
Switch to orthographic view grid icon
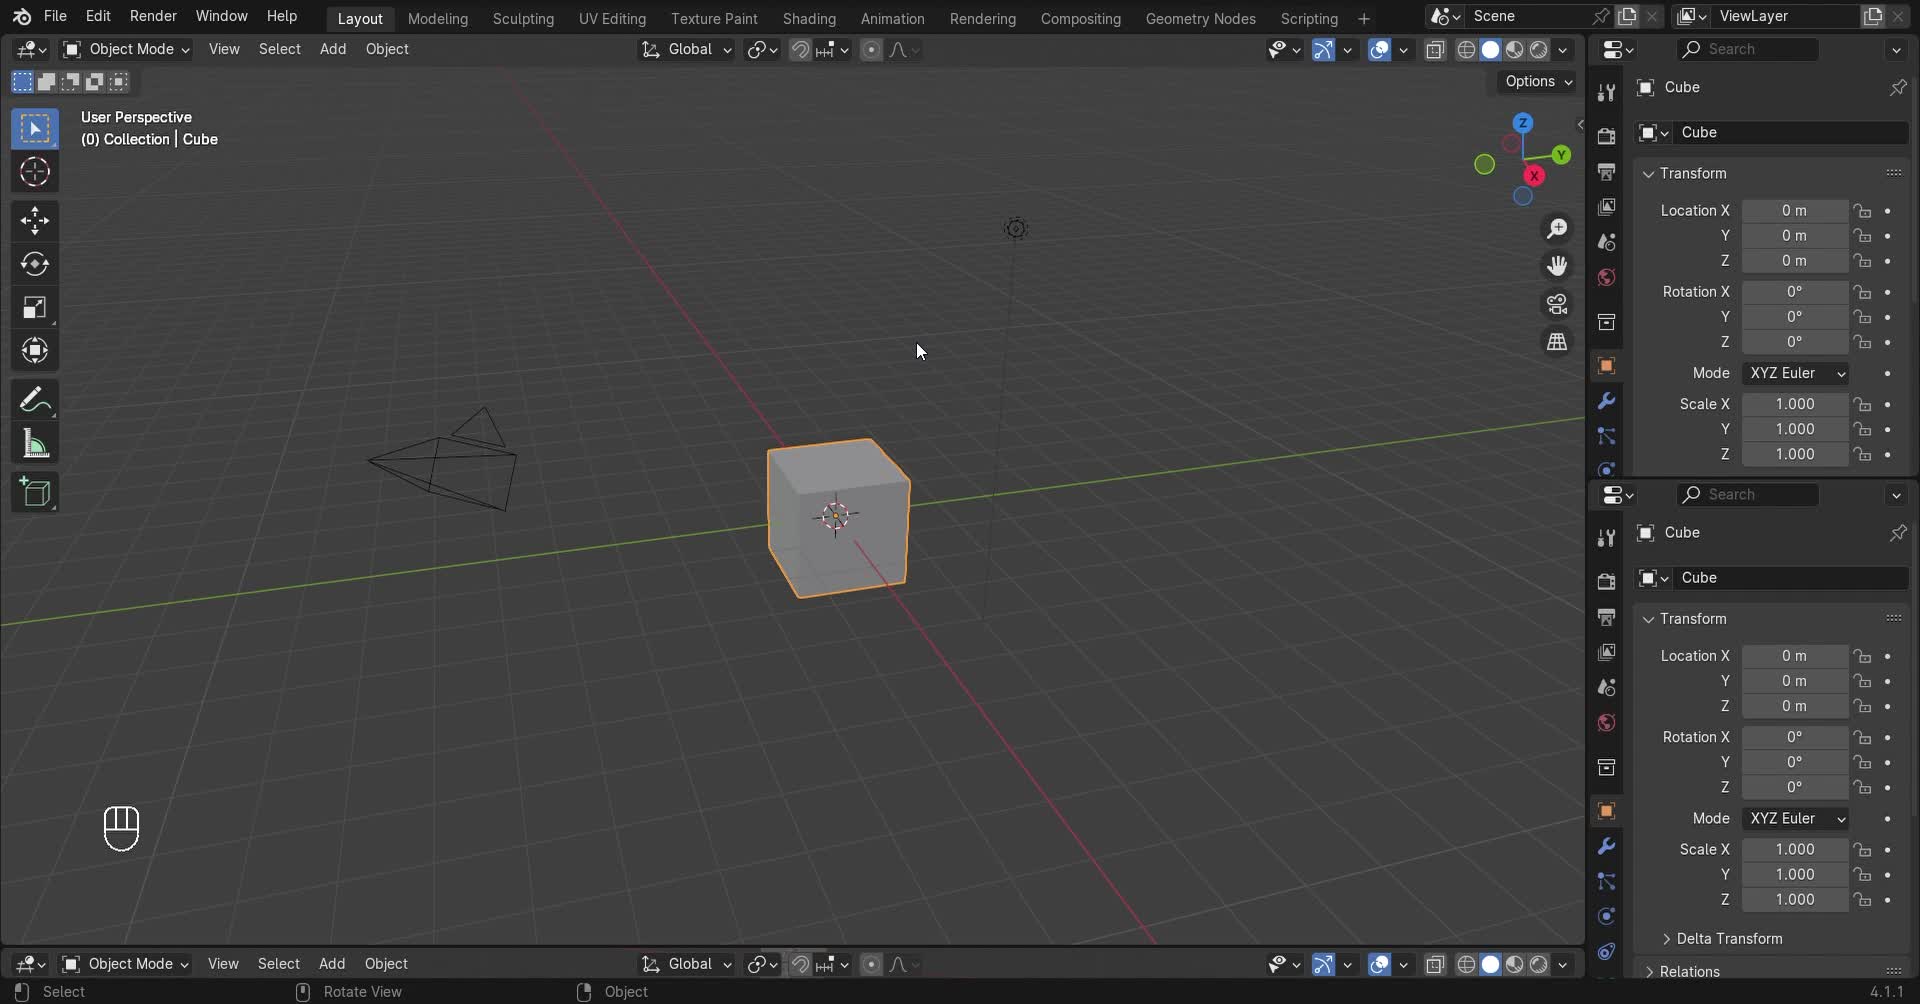[1557, 342]
